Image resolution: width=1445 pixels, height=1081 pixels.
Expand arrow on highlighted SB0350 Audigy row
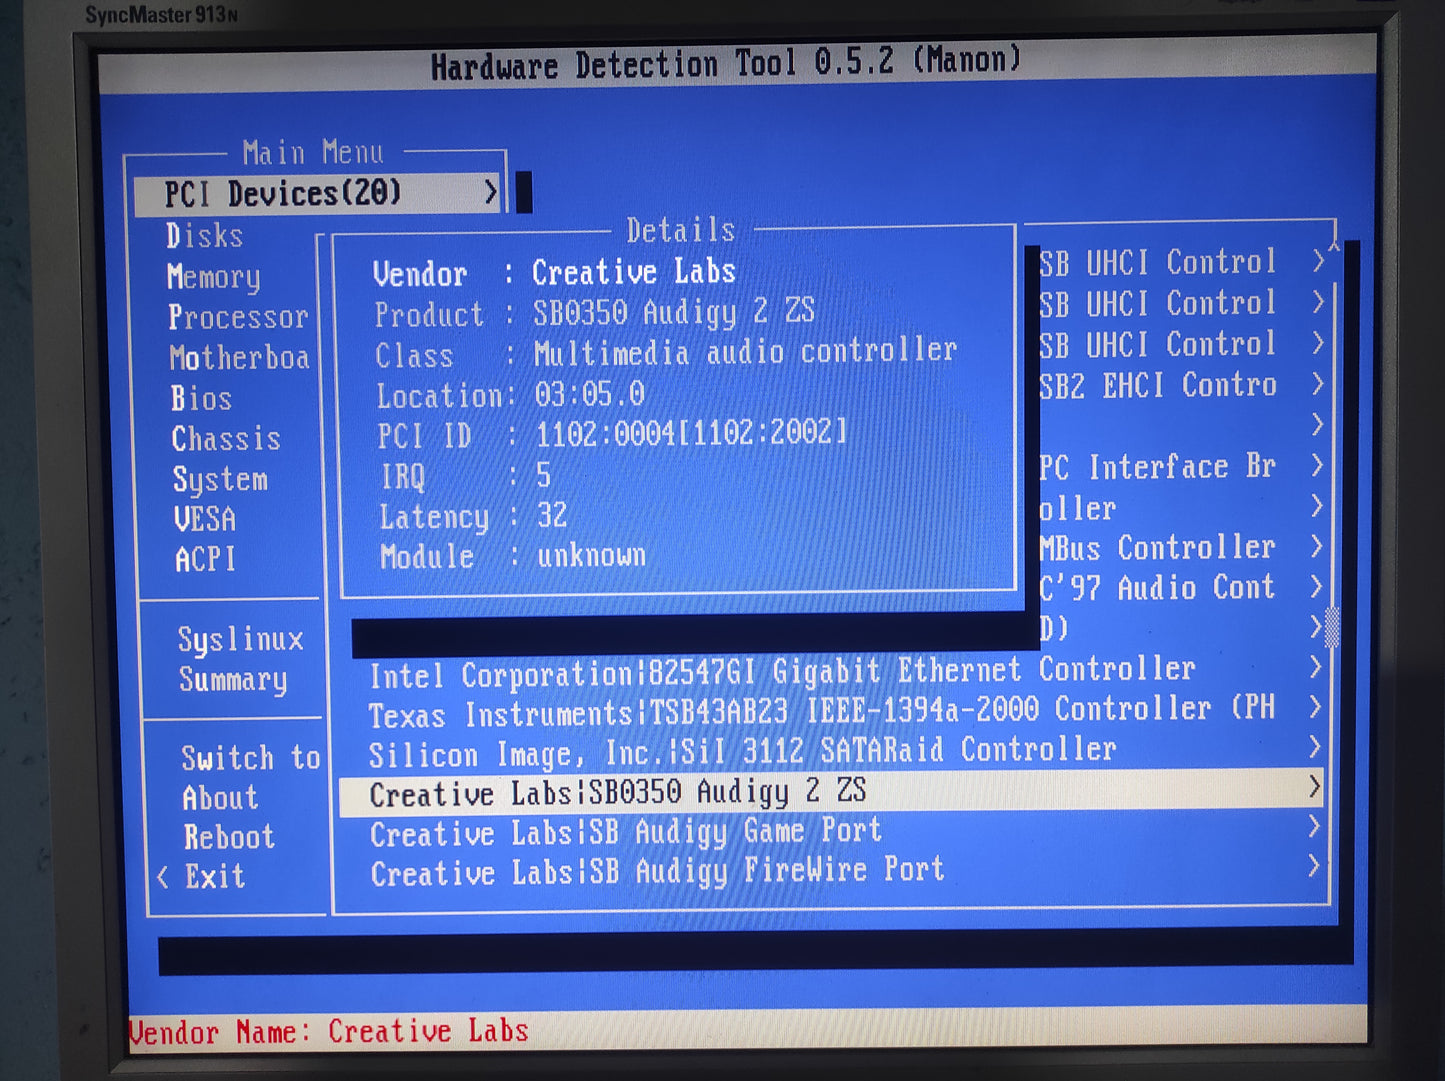coord(1314,789)
